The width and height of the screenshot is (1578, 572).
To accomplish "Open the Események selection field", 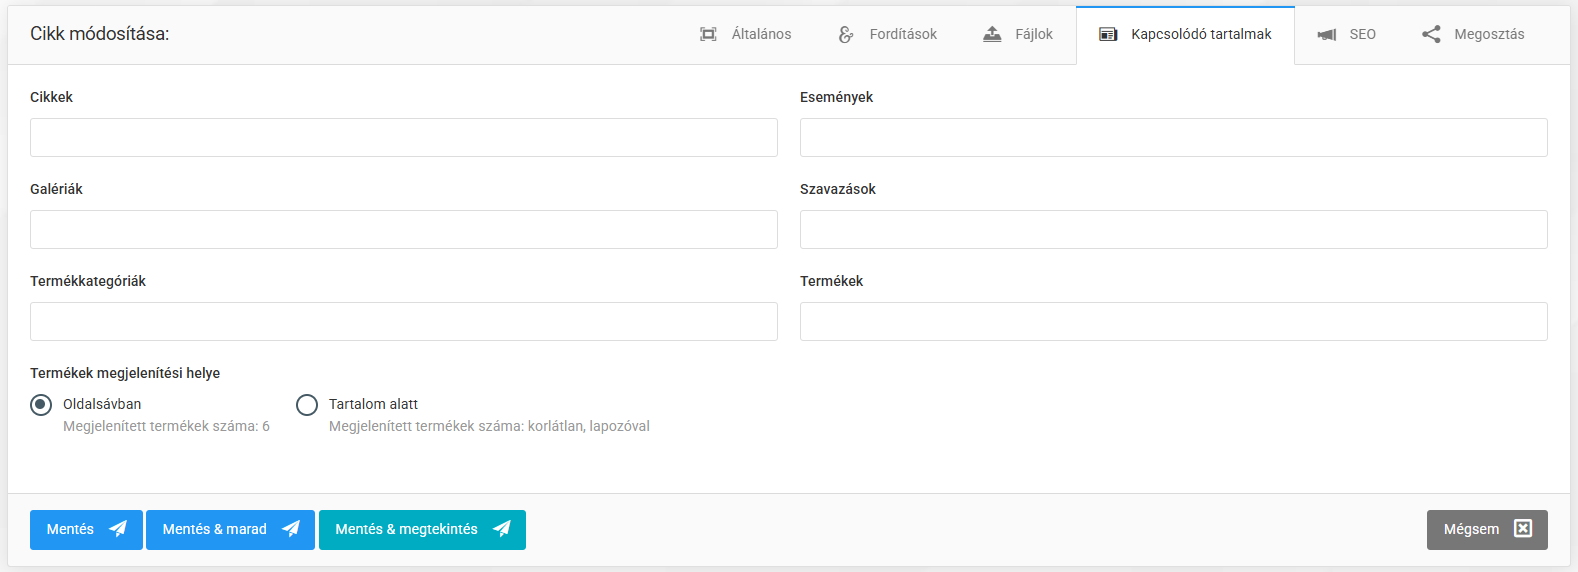I will coord(1173,138).
